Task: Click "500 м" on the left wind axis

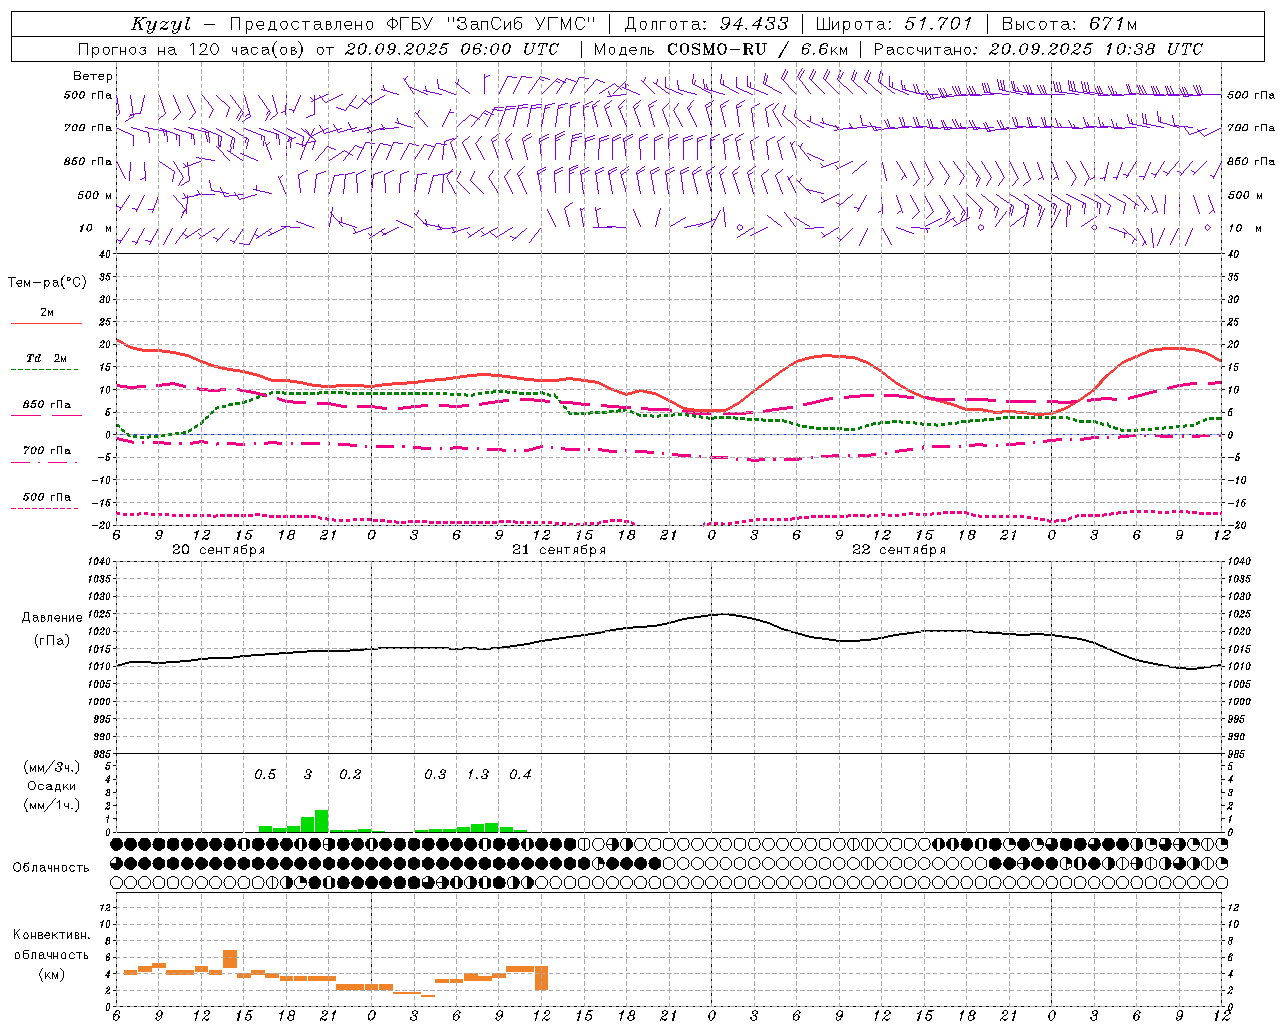Action: point(95,195)
